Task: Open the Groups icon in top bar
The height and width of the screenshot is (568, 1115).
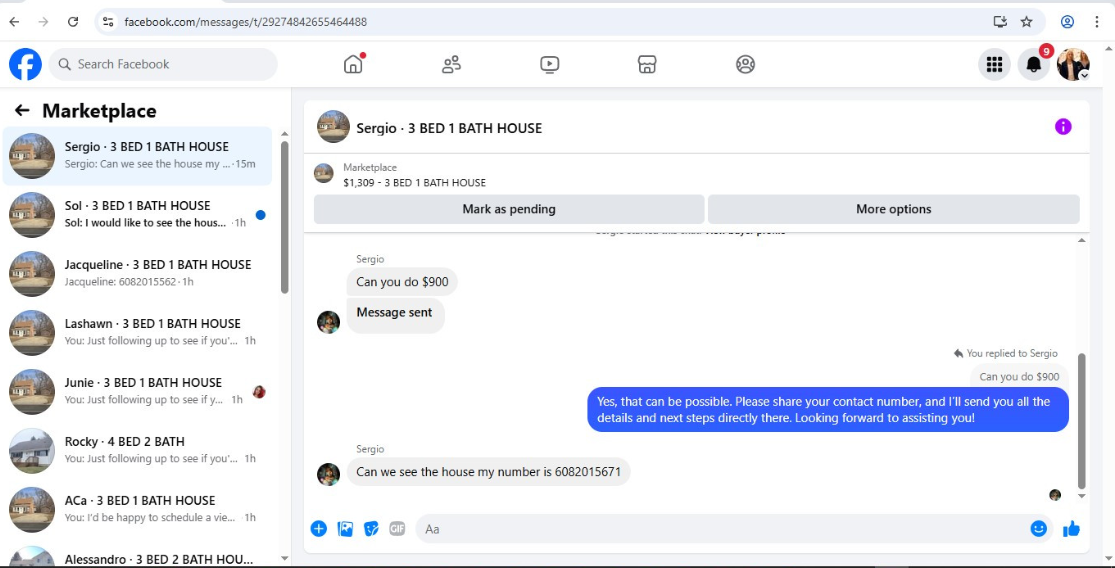Action: tap(745, 65)
